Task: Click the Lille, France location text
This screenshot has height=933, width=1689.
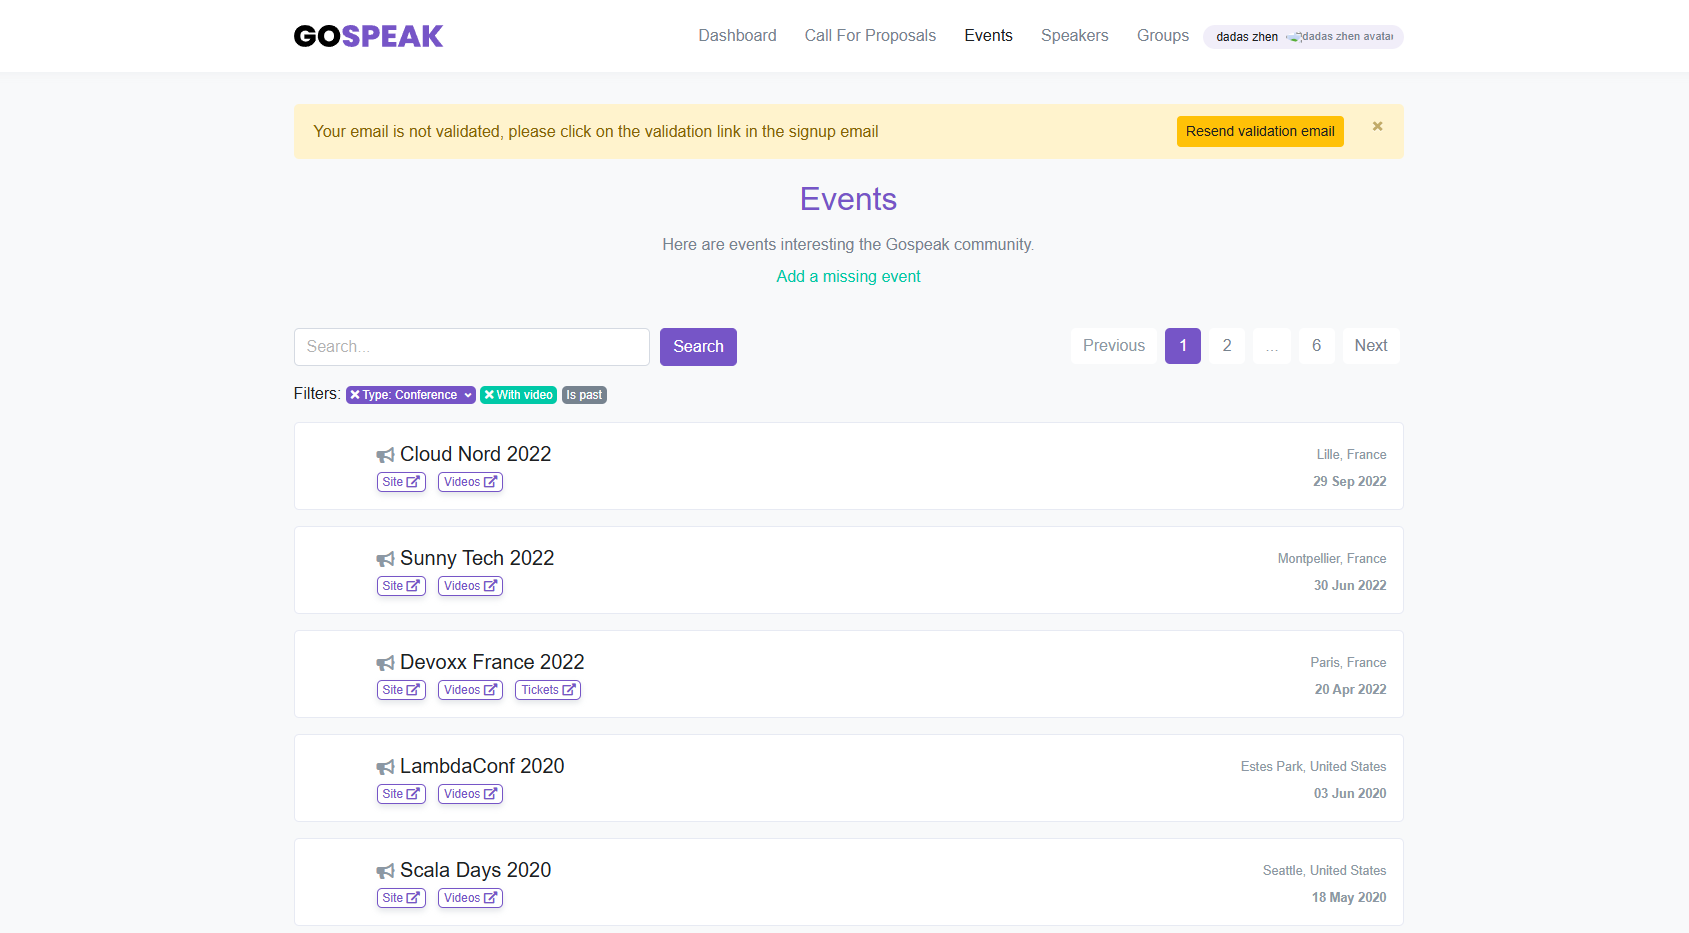Action: point(1351,455)
